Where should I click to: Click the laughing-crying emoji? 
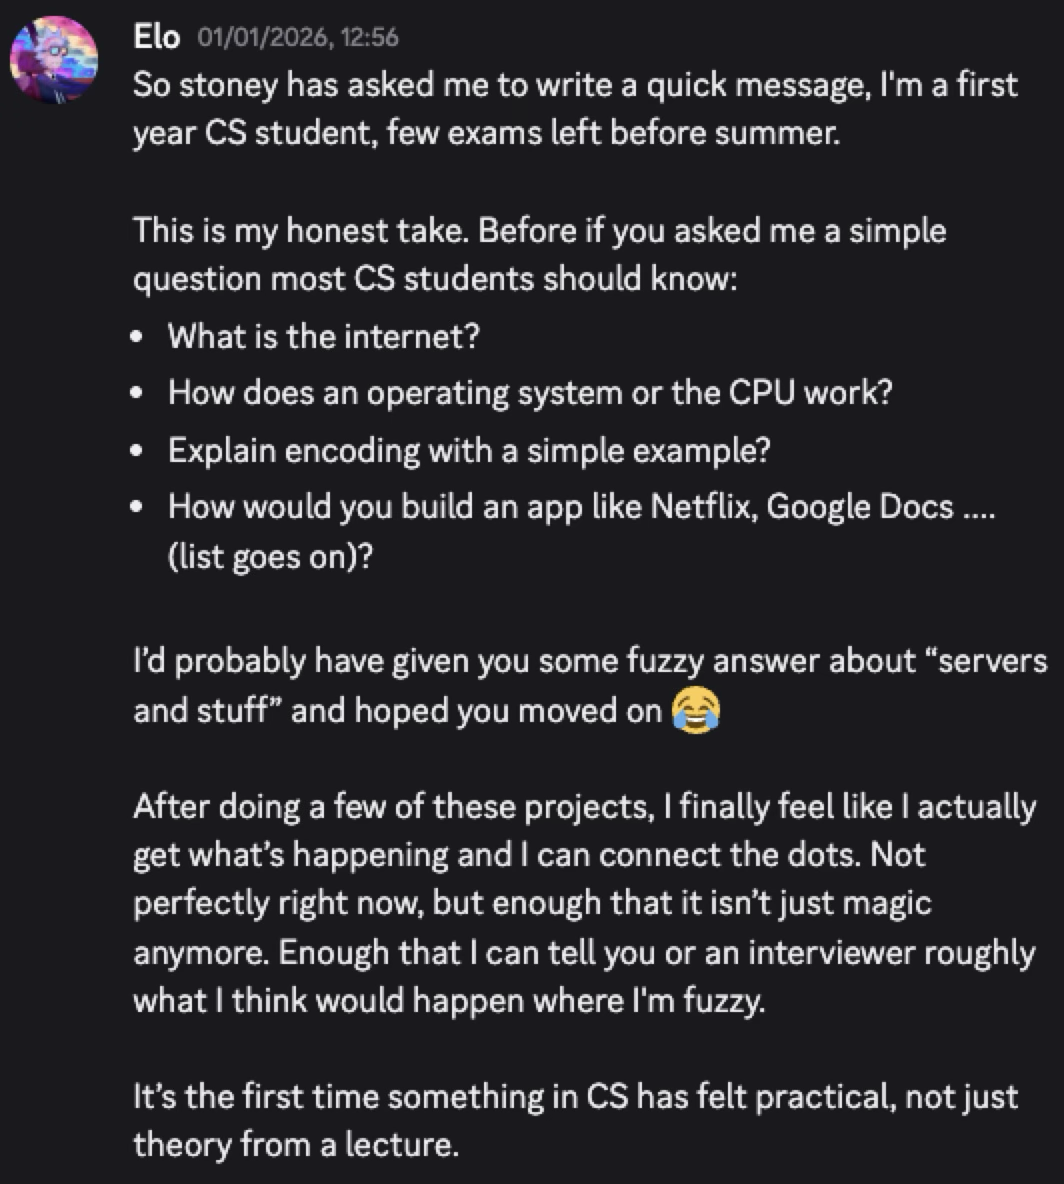tap(697, 710)
